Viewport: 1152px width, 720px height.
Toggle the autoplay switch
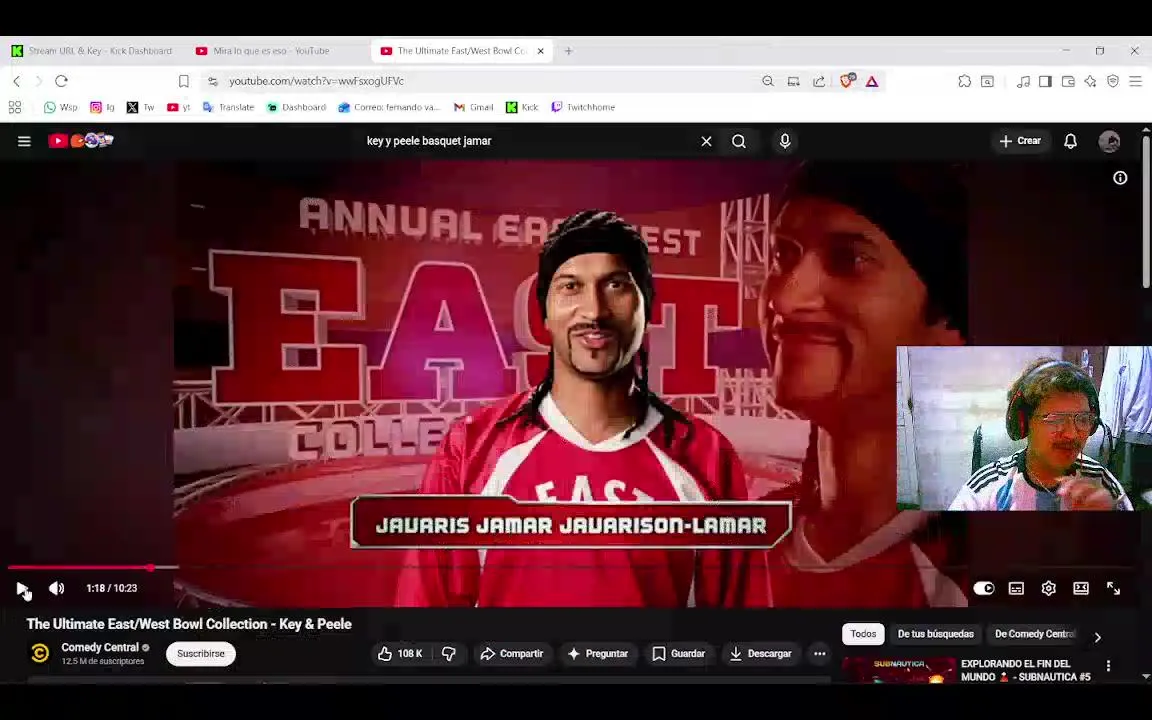click(984, 588)
